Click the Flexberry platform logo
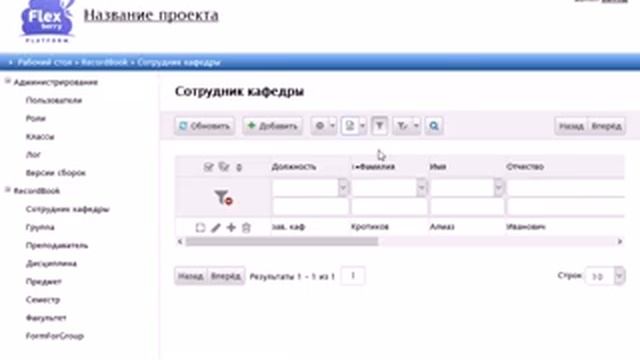Viewport: 640px width, 360px height. tap(47, 20)
